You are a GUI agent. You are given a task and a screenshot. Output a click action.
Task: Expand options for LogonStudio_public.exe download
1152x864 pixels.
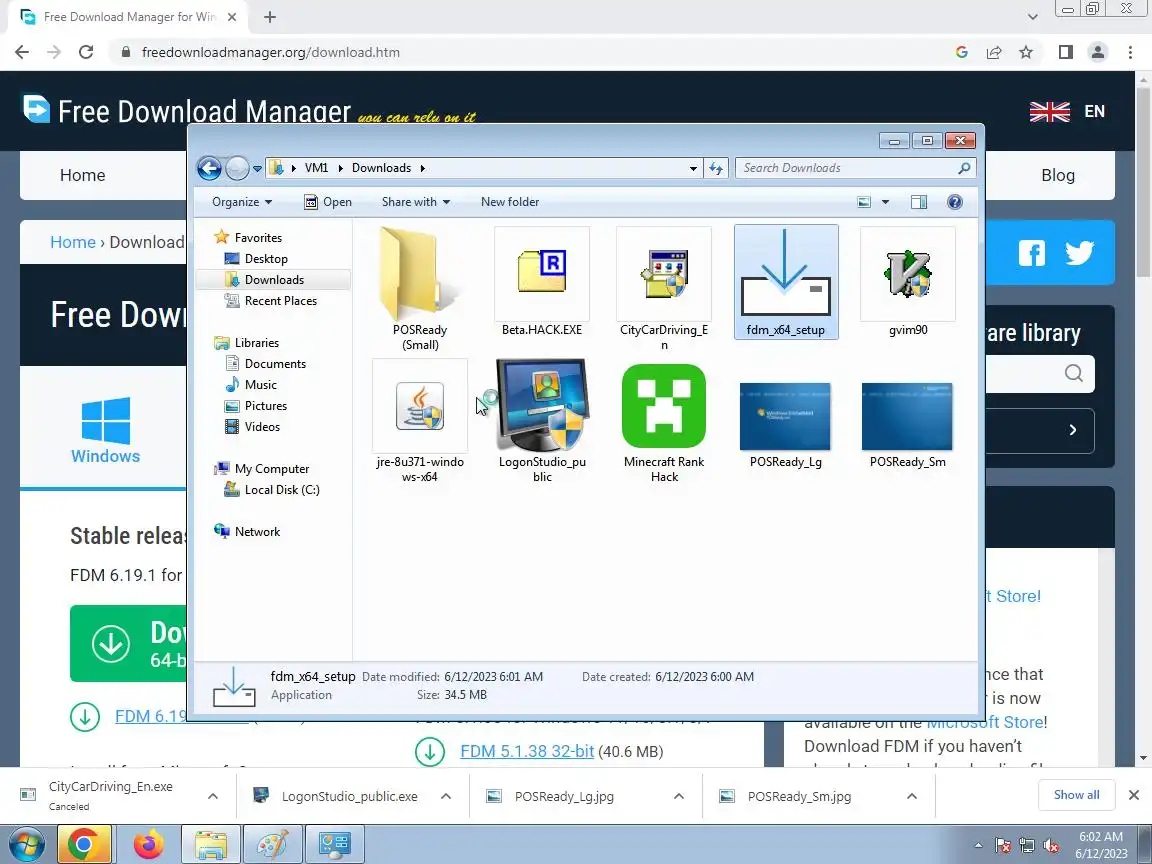click(446, 796)
